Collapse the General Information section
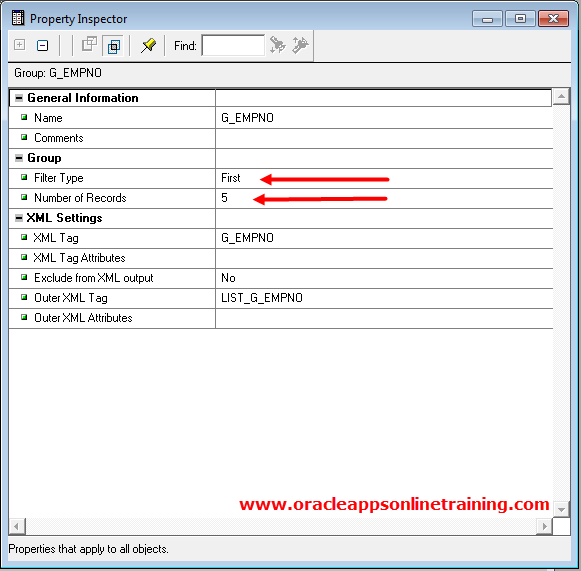The height and width of the screenshot is (571, 581). (x=19, y=98)
